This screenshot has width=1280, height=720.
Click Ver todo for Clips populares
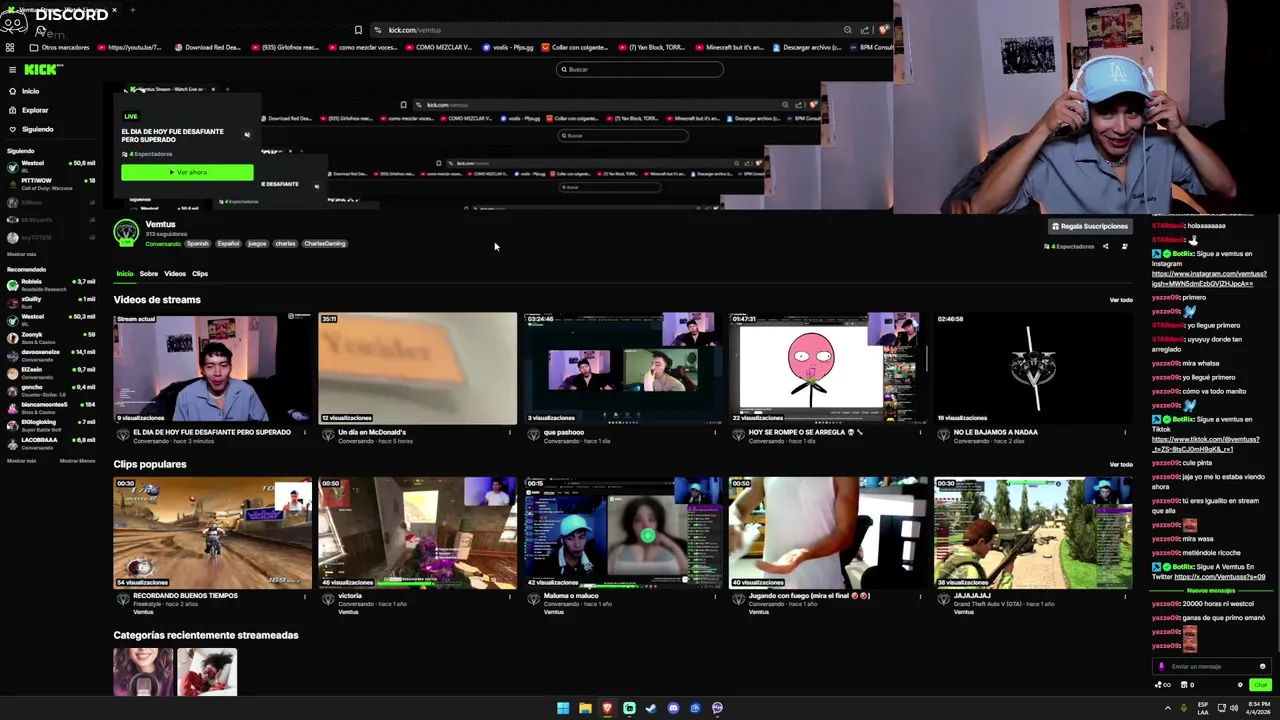(1121, 464)
